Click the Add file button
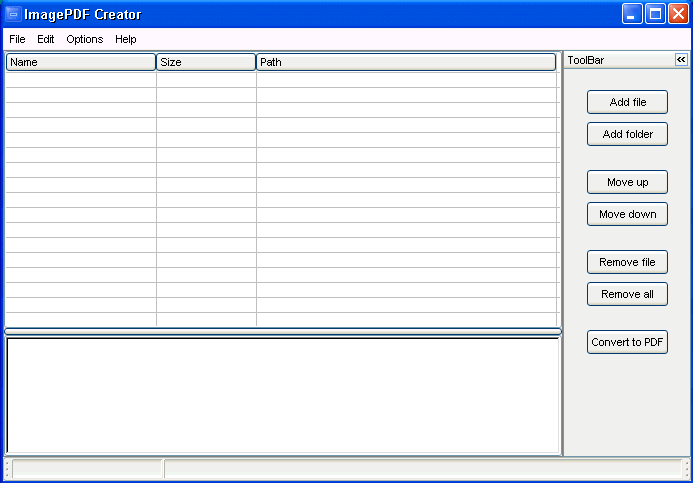The image size is (693, 483). click(x=627, y=102)
